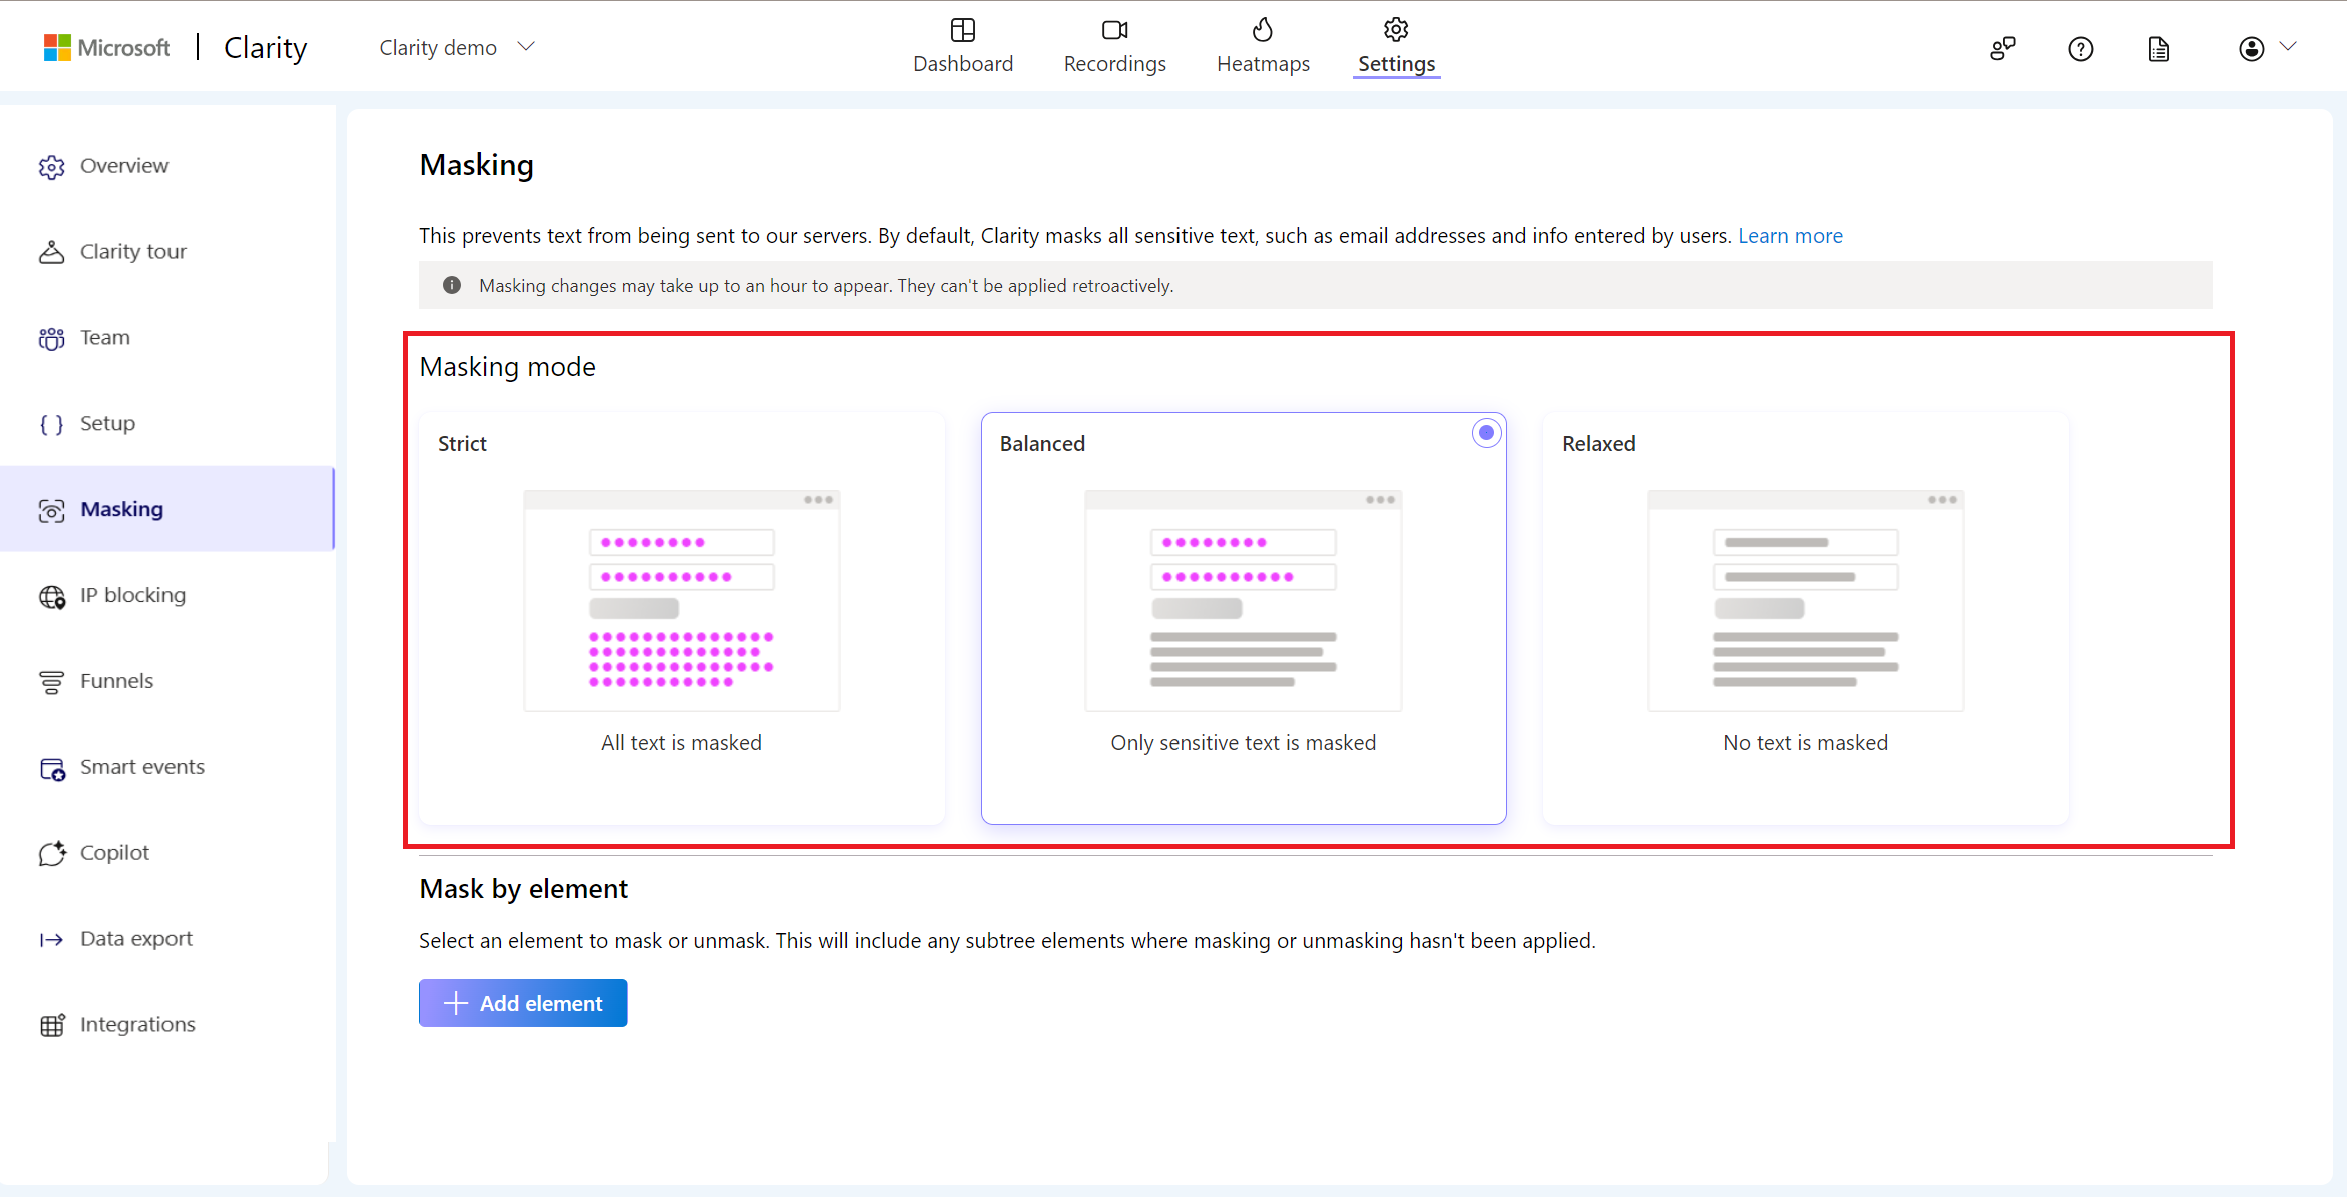Open the Heatmaps tab
Screen dimensions: 2348x1197
click(1263, 46)
